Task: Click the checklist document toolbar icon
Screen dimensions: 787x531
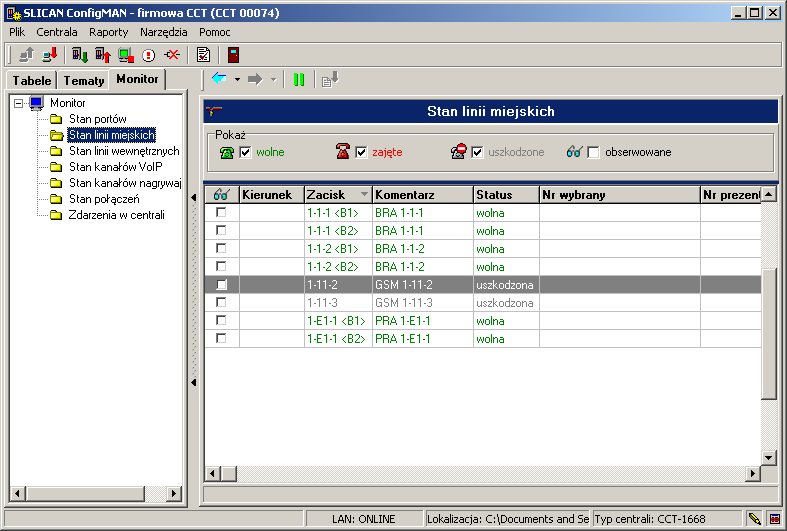Action: click(x=203, y=55)
